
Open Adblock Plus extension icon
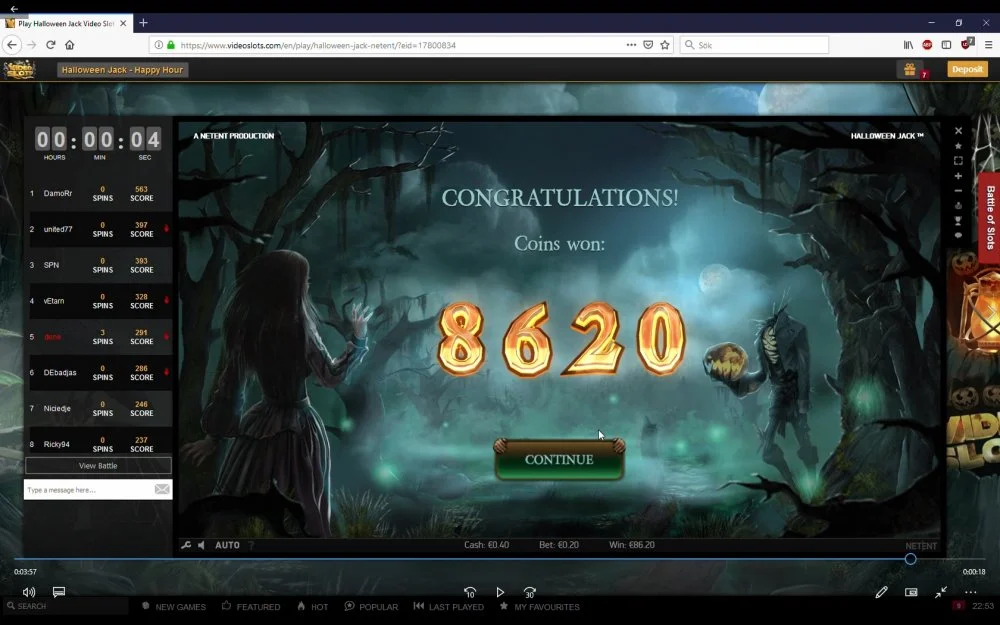[x=927, y=45]
